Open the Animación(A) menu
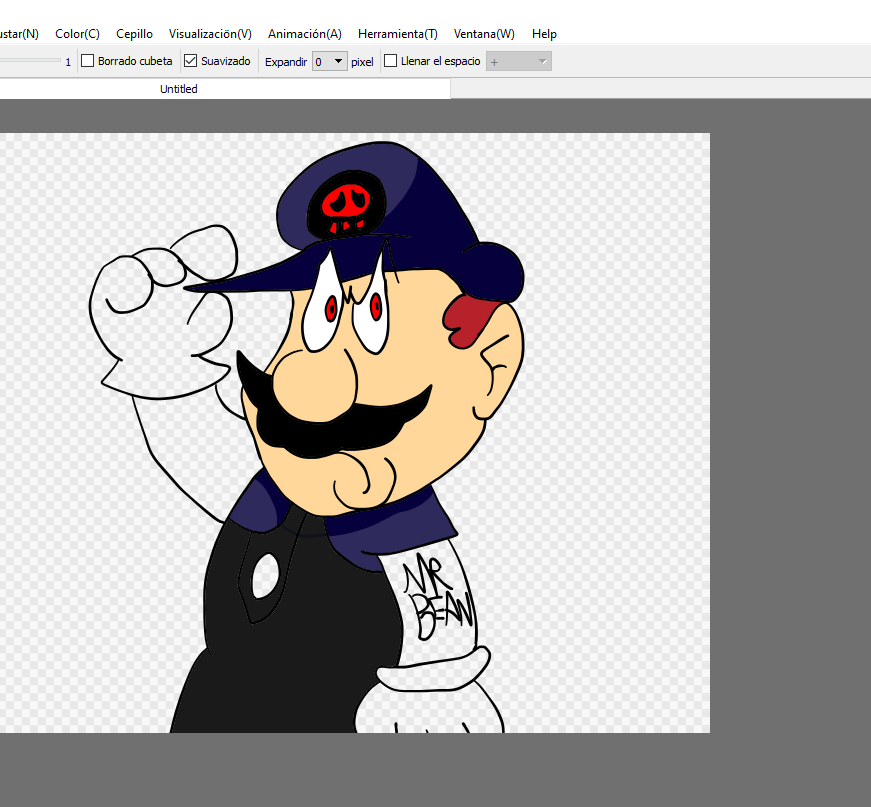The image size is (871, 807). coord(304,34)
